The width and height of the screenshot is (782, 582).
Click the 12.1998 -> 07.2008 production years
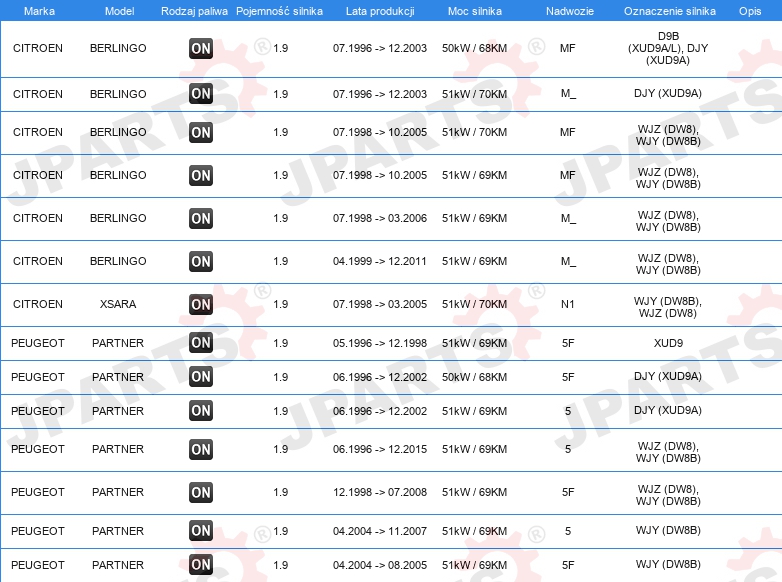coord(380,492)
